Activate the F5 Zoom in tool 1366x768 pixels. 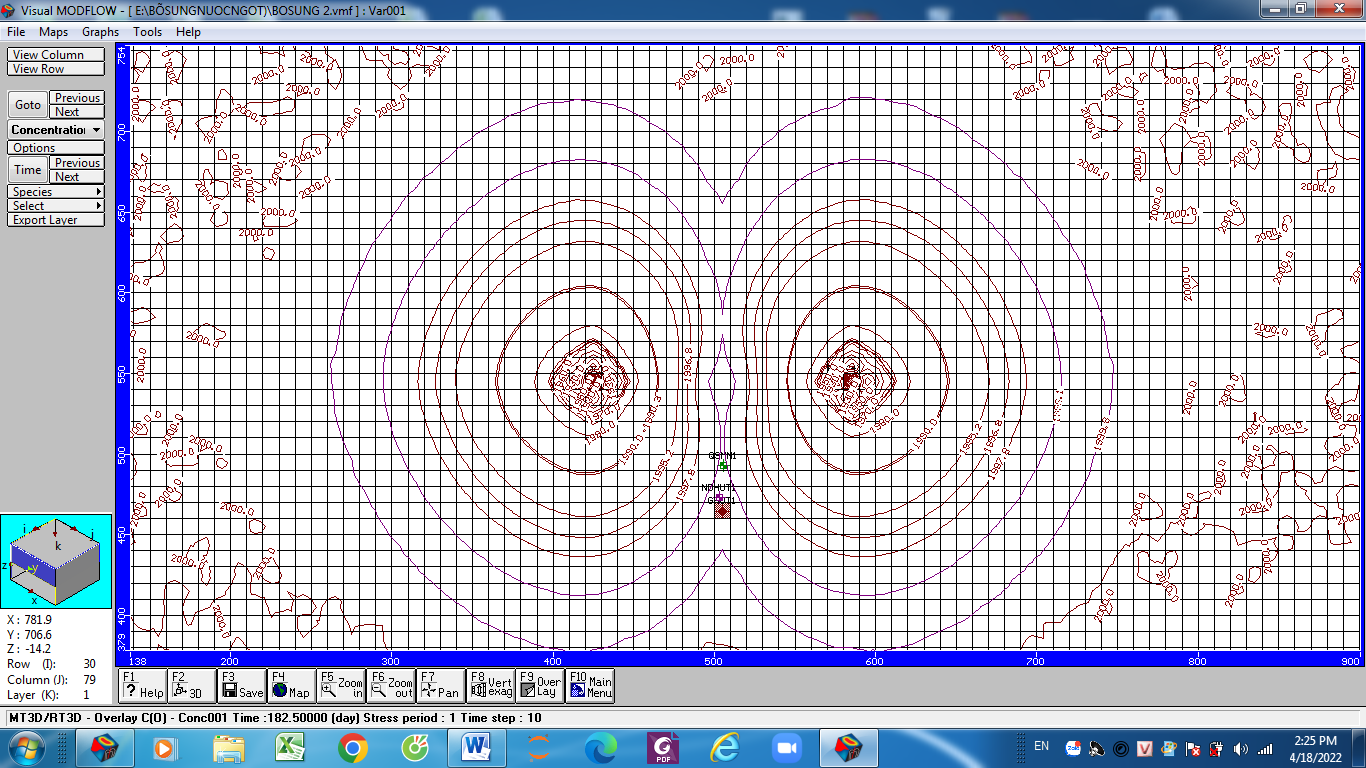pos(341,685)
